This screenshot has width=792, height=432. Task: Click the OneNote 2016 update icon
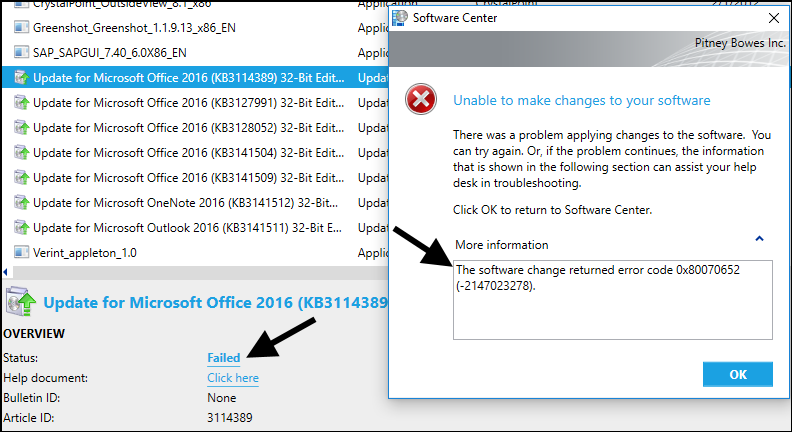[x=21, y=203]
